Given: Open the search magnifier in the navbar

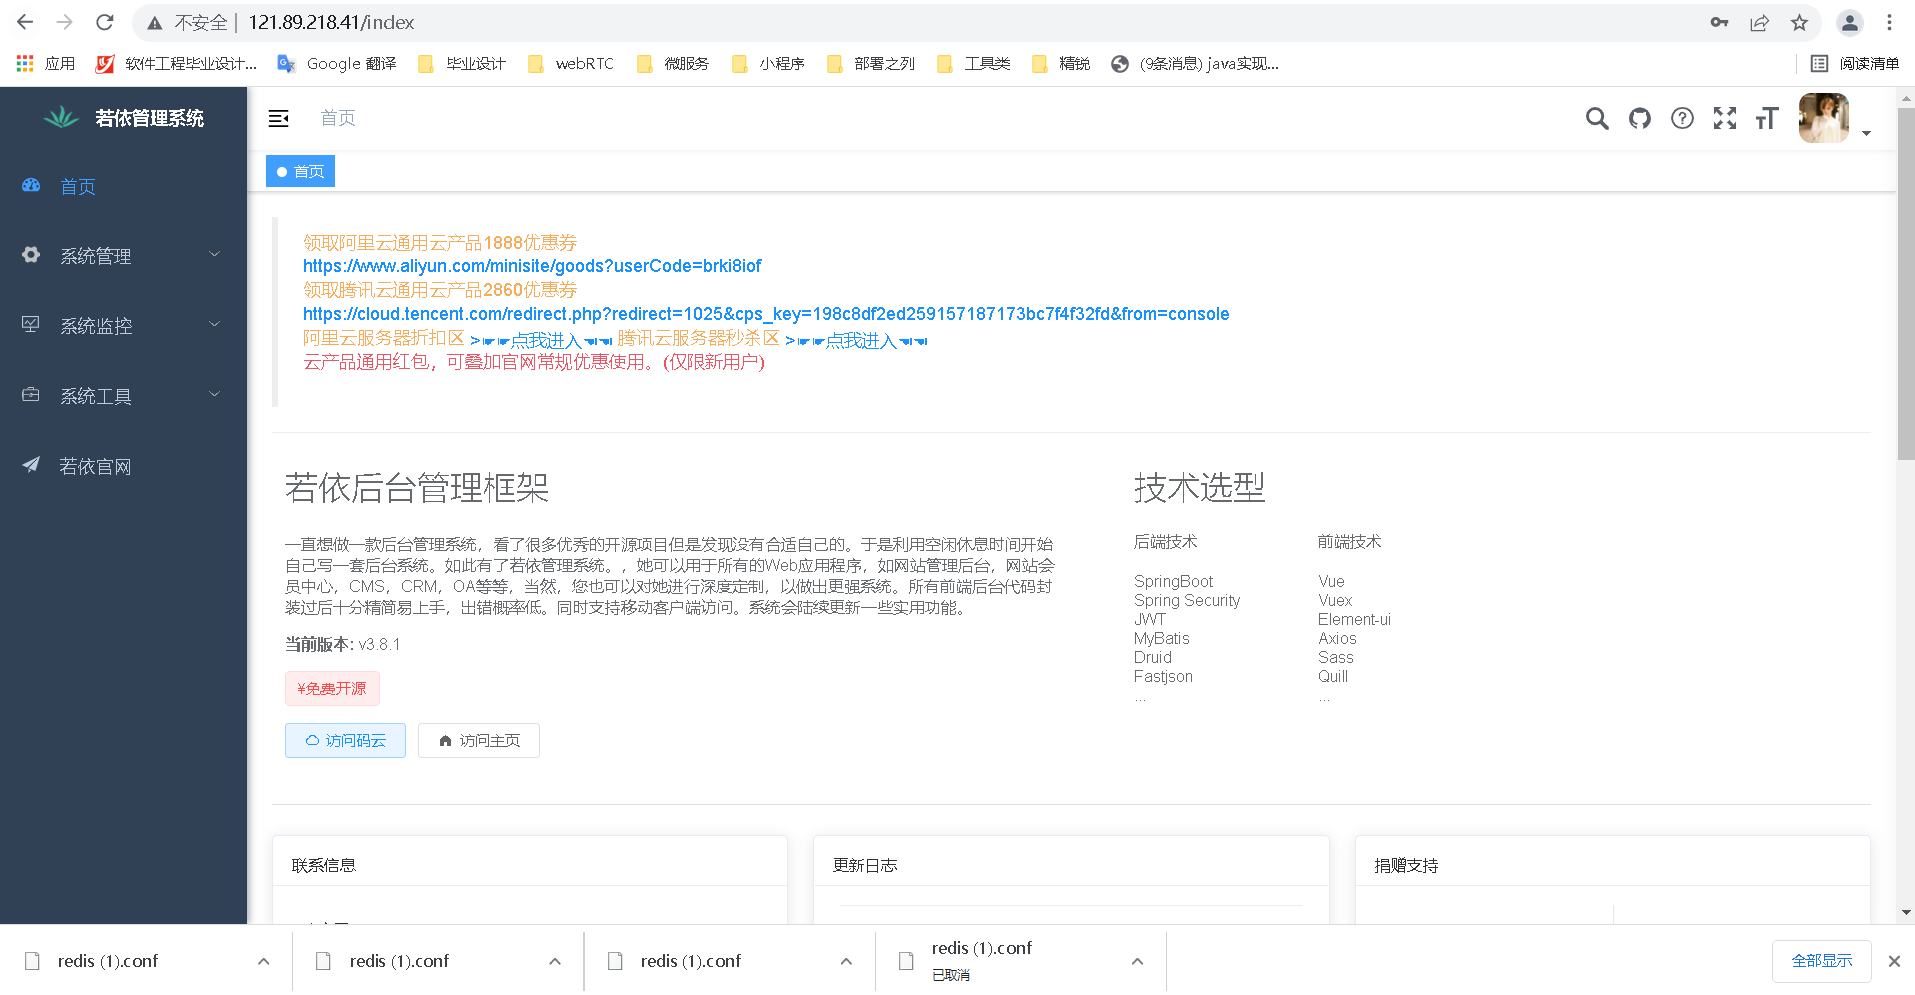Looking at the screenshot, I should tap(1597, 118).
